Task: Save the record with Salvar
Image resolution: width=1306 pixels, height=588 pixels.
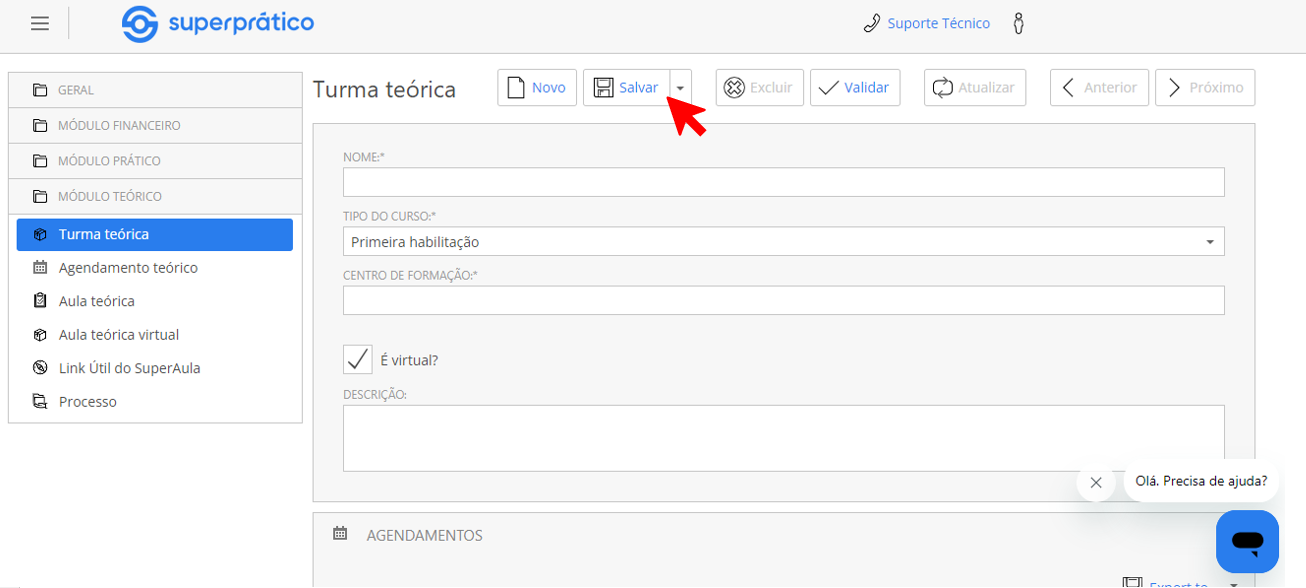Action: [x=627, y=88]
